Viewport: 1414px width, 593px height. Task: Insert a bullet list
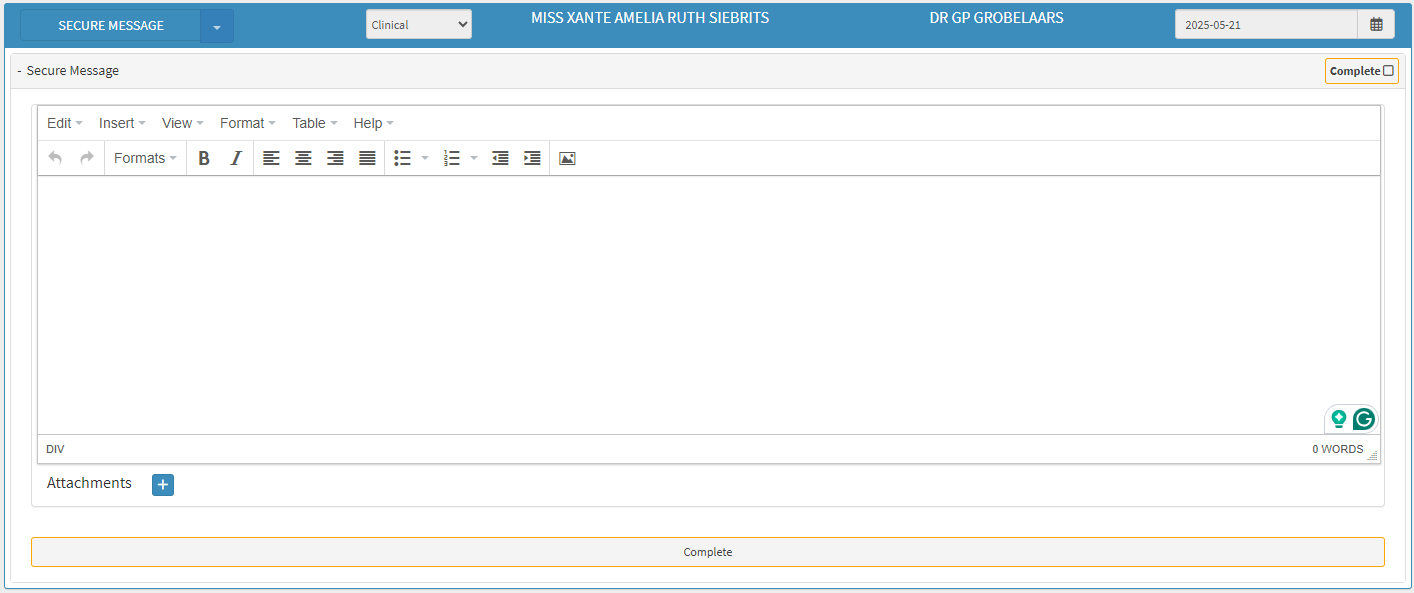coord(403,158)
